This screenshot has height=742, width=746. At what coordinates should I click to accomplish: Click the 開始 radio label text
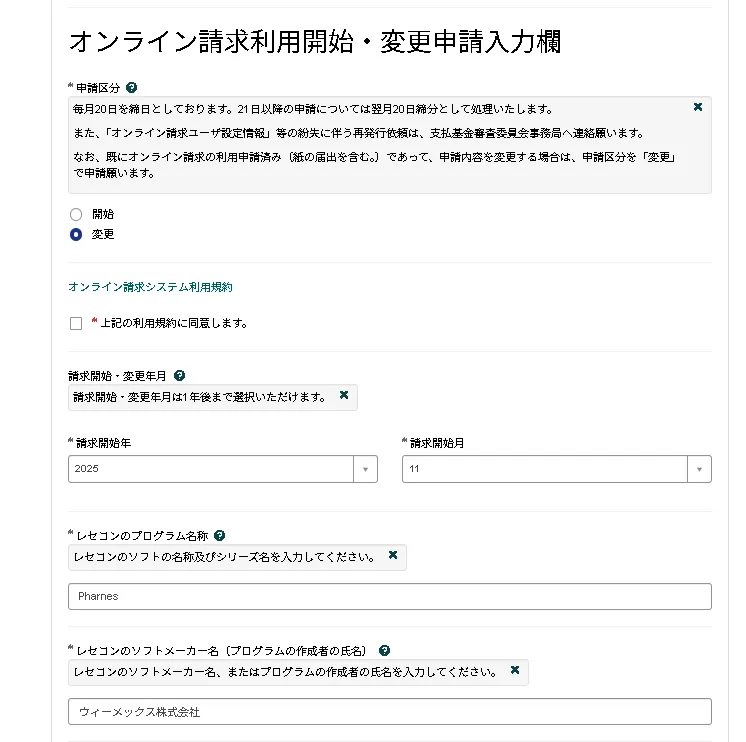click(103, 214)
